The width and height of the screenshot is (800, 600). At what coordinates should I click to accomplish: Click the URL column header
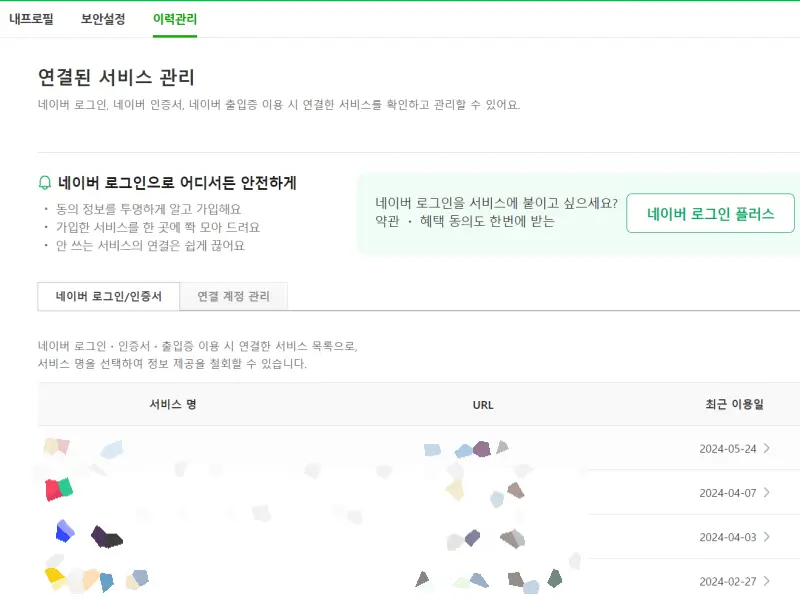(x=483, y=405)
